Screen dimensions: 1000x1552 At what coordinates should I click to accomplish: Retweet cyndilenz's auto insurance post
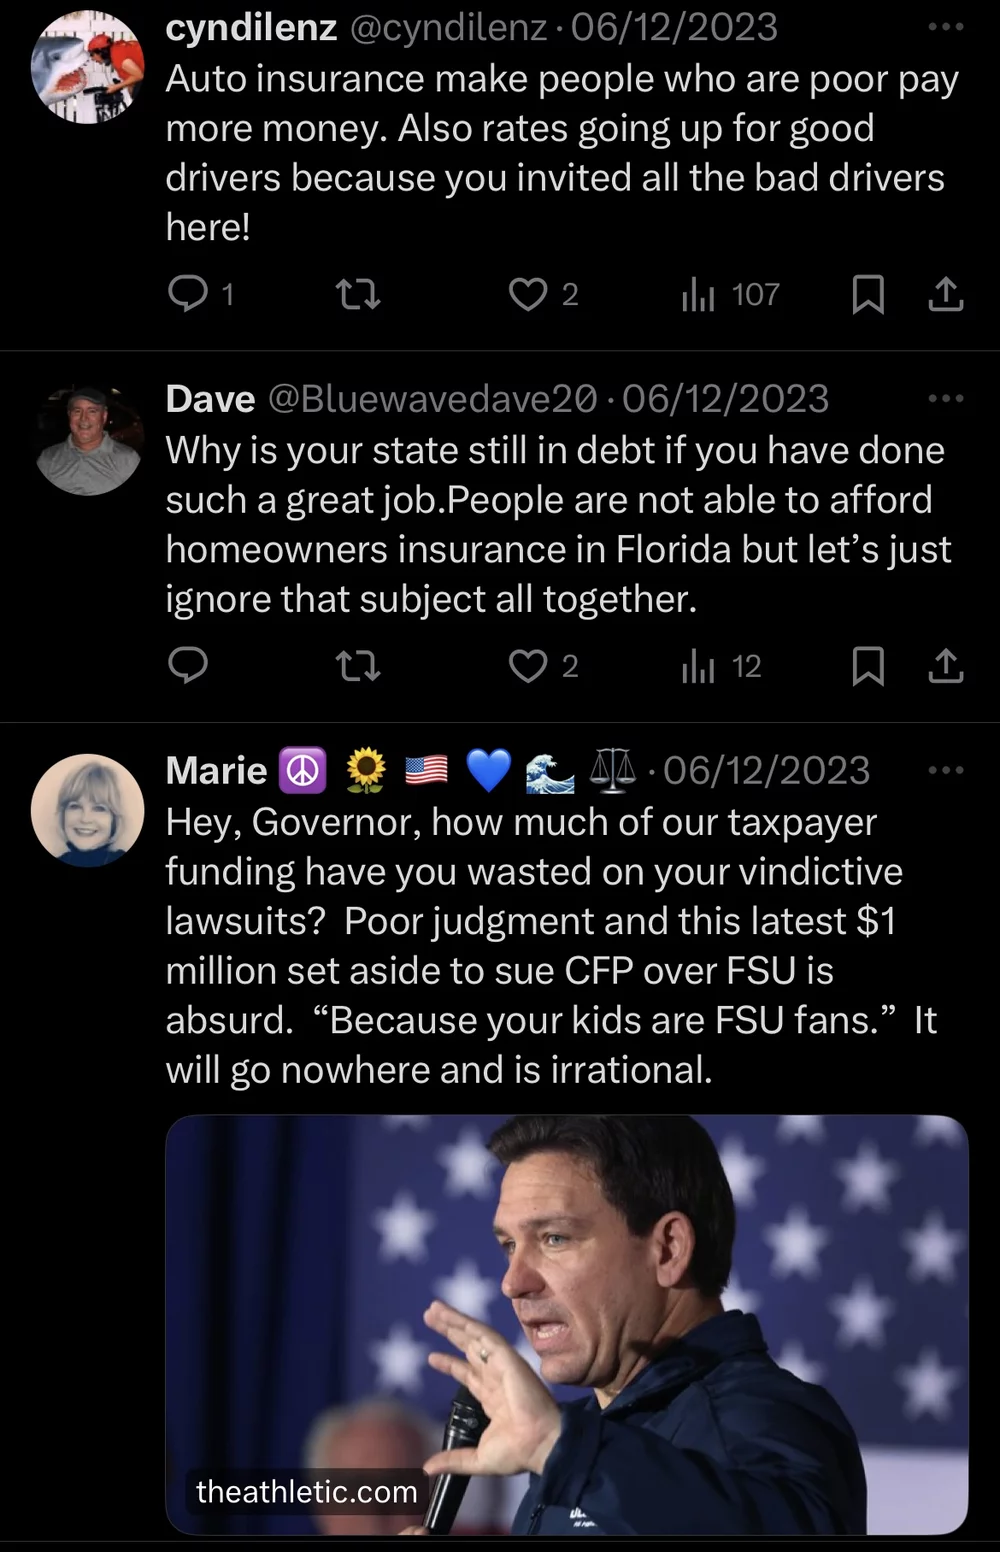pos(358,294)
